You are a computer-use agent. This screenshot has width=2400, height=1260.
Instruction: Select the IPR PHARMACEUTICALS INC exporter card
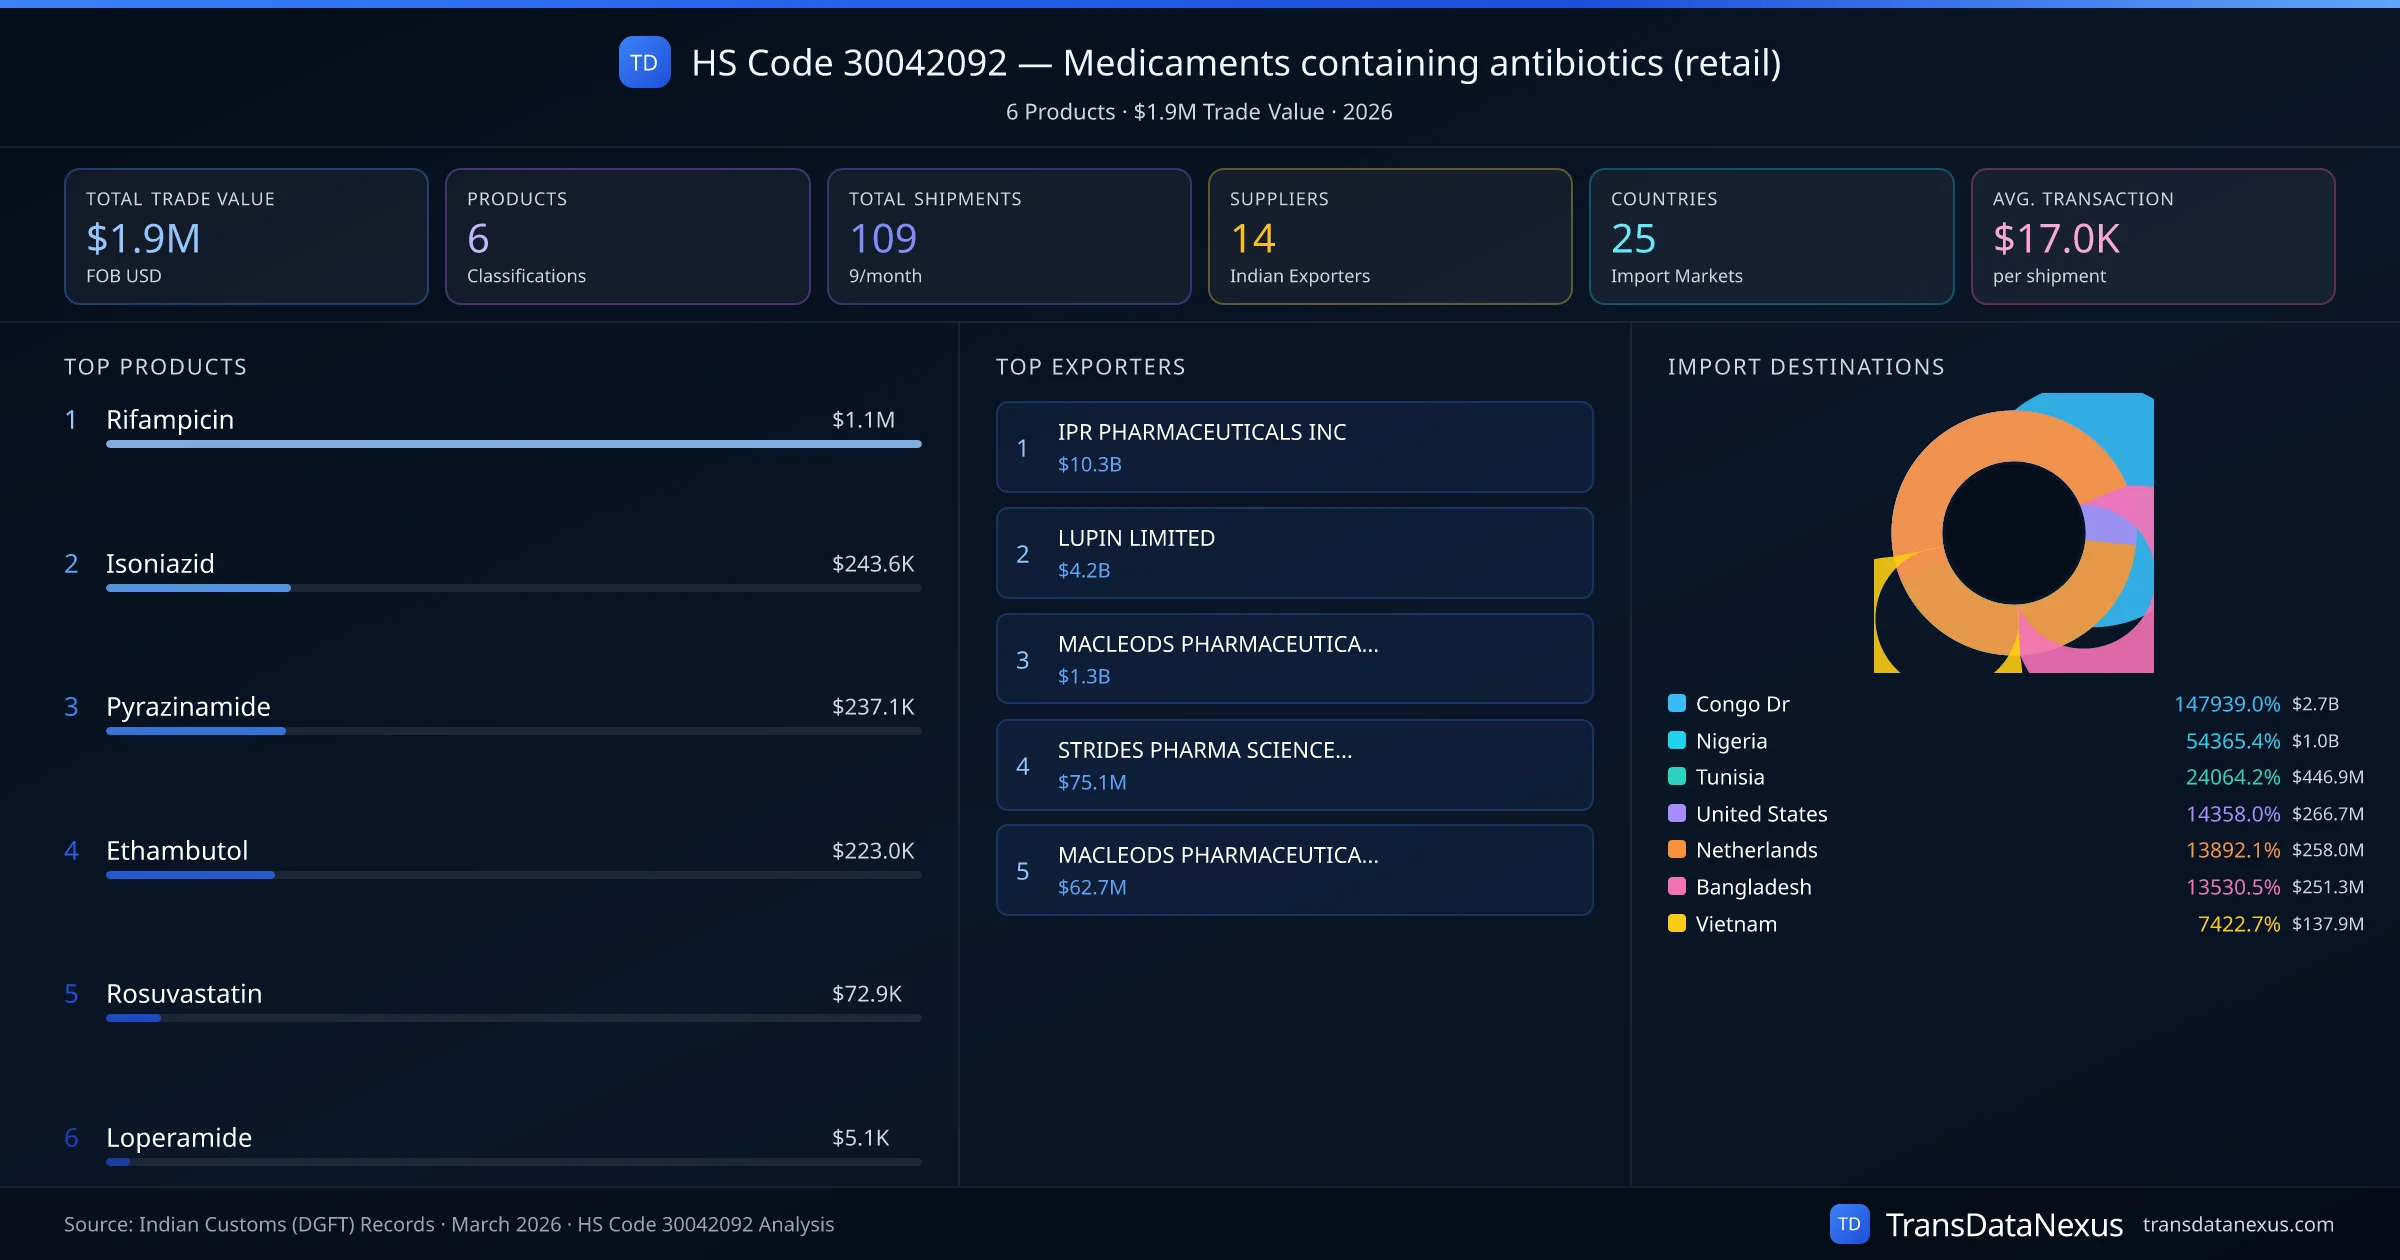[1294, 447]
